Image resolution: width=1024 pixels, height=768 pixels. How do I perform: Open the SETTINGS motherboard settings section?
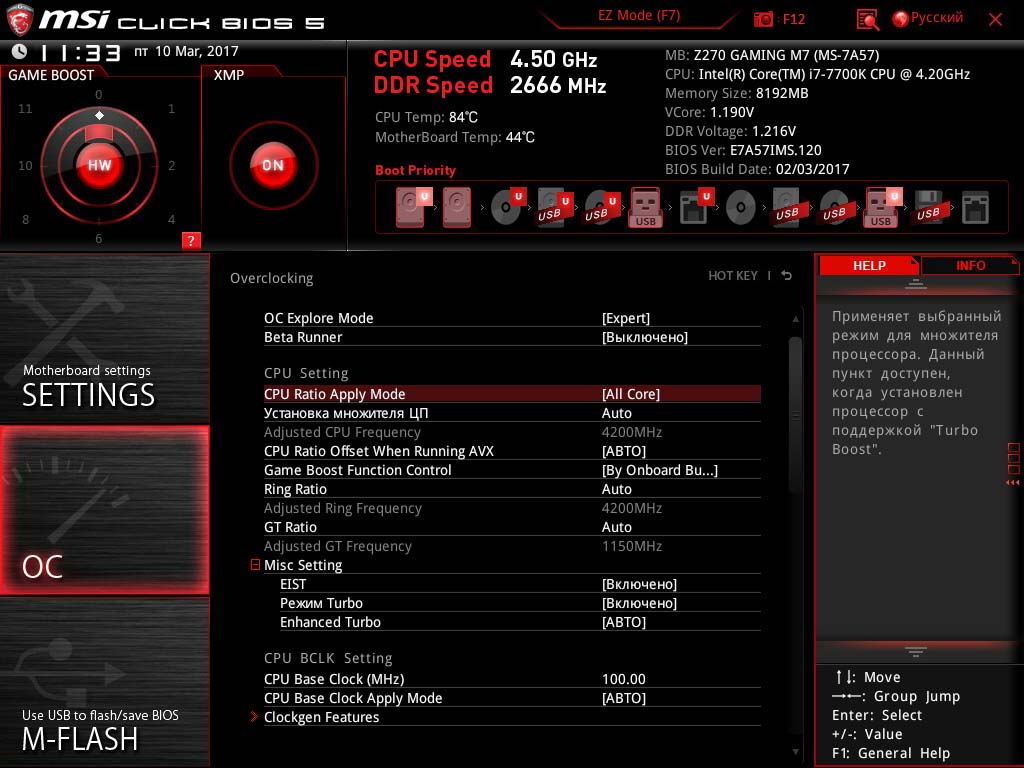click(x=104, y=338)
